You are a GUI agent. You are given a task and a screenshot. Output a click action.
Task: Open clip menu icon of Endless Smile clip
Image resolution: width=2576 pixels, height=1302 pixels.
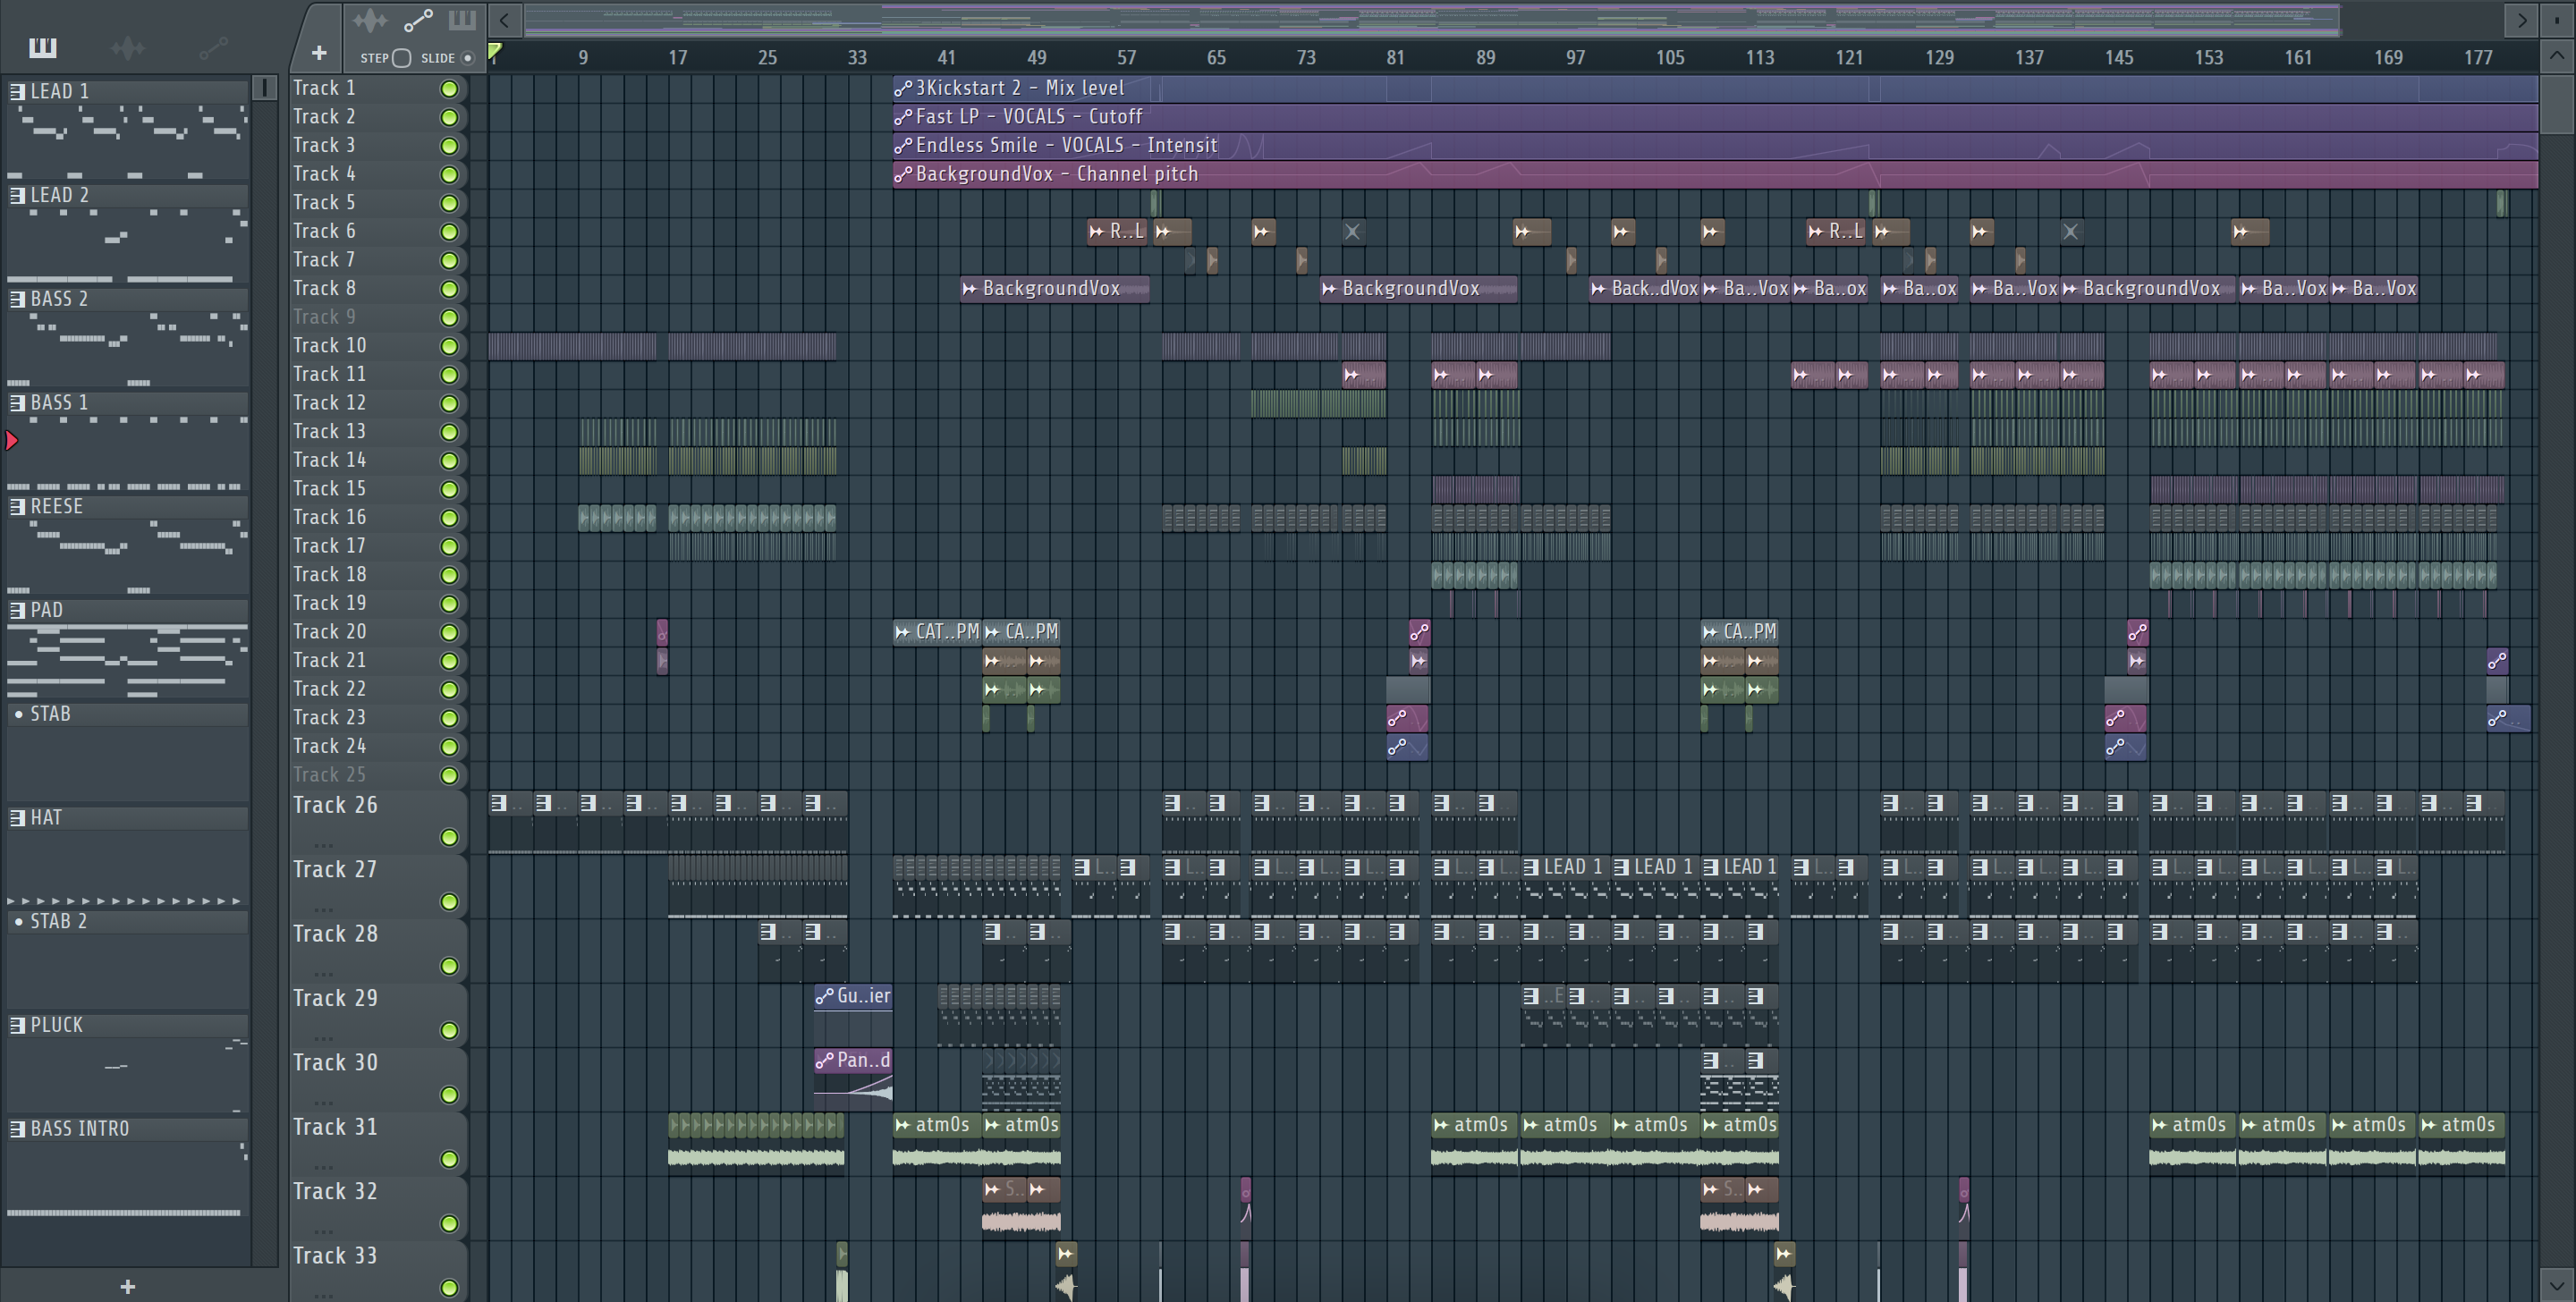(x=903, y=146)
